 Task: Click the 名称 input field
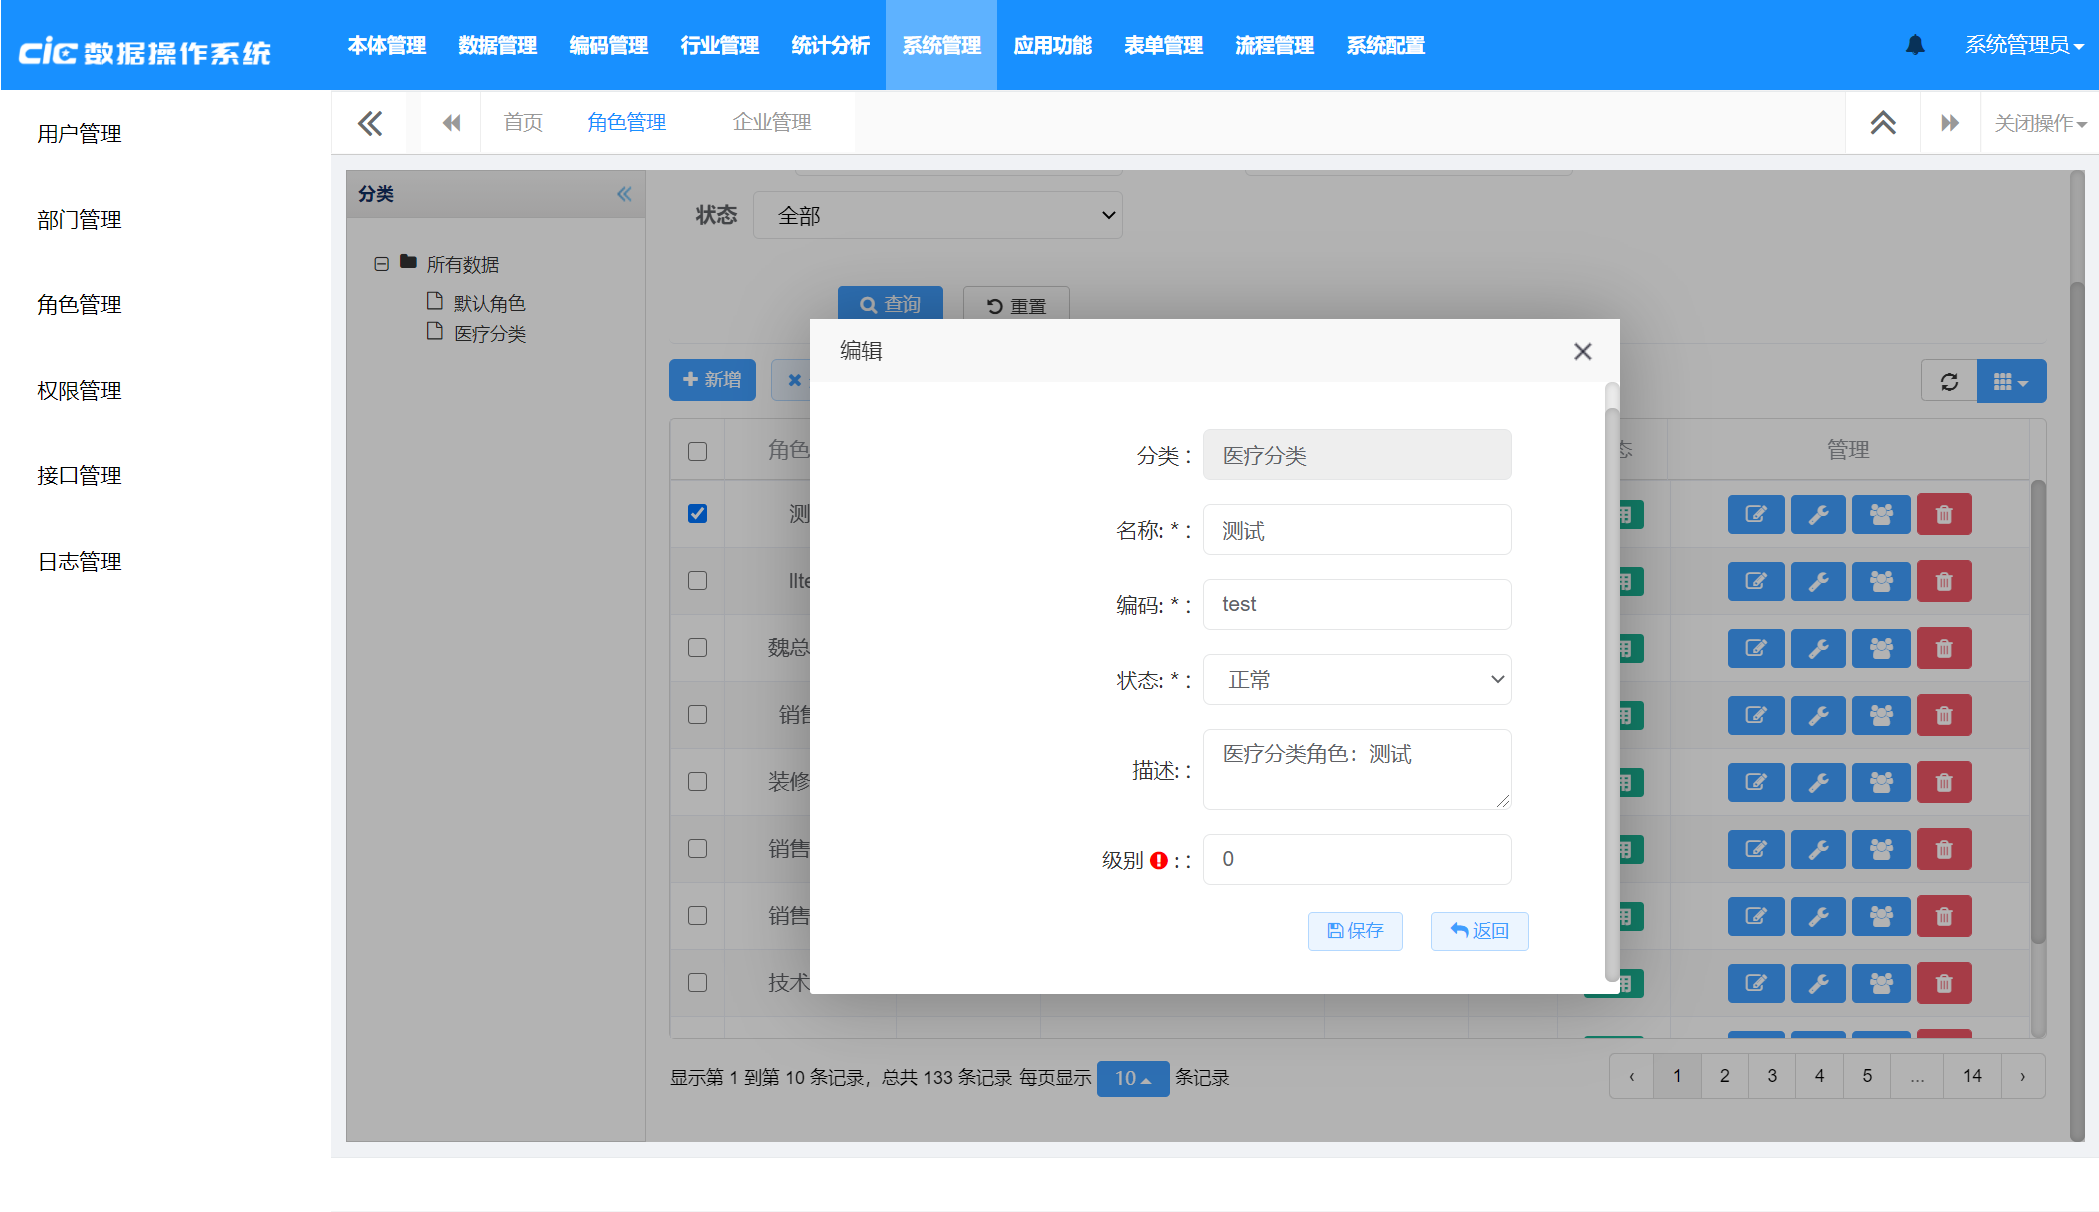pyautogui.click(x=1356, y=530)
